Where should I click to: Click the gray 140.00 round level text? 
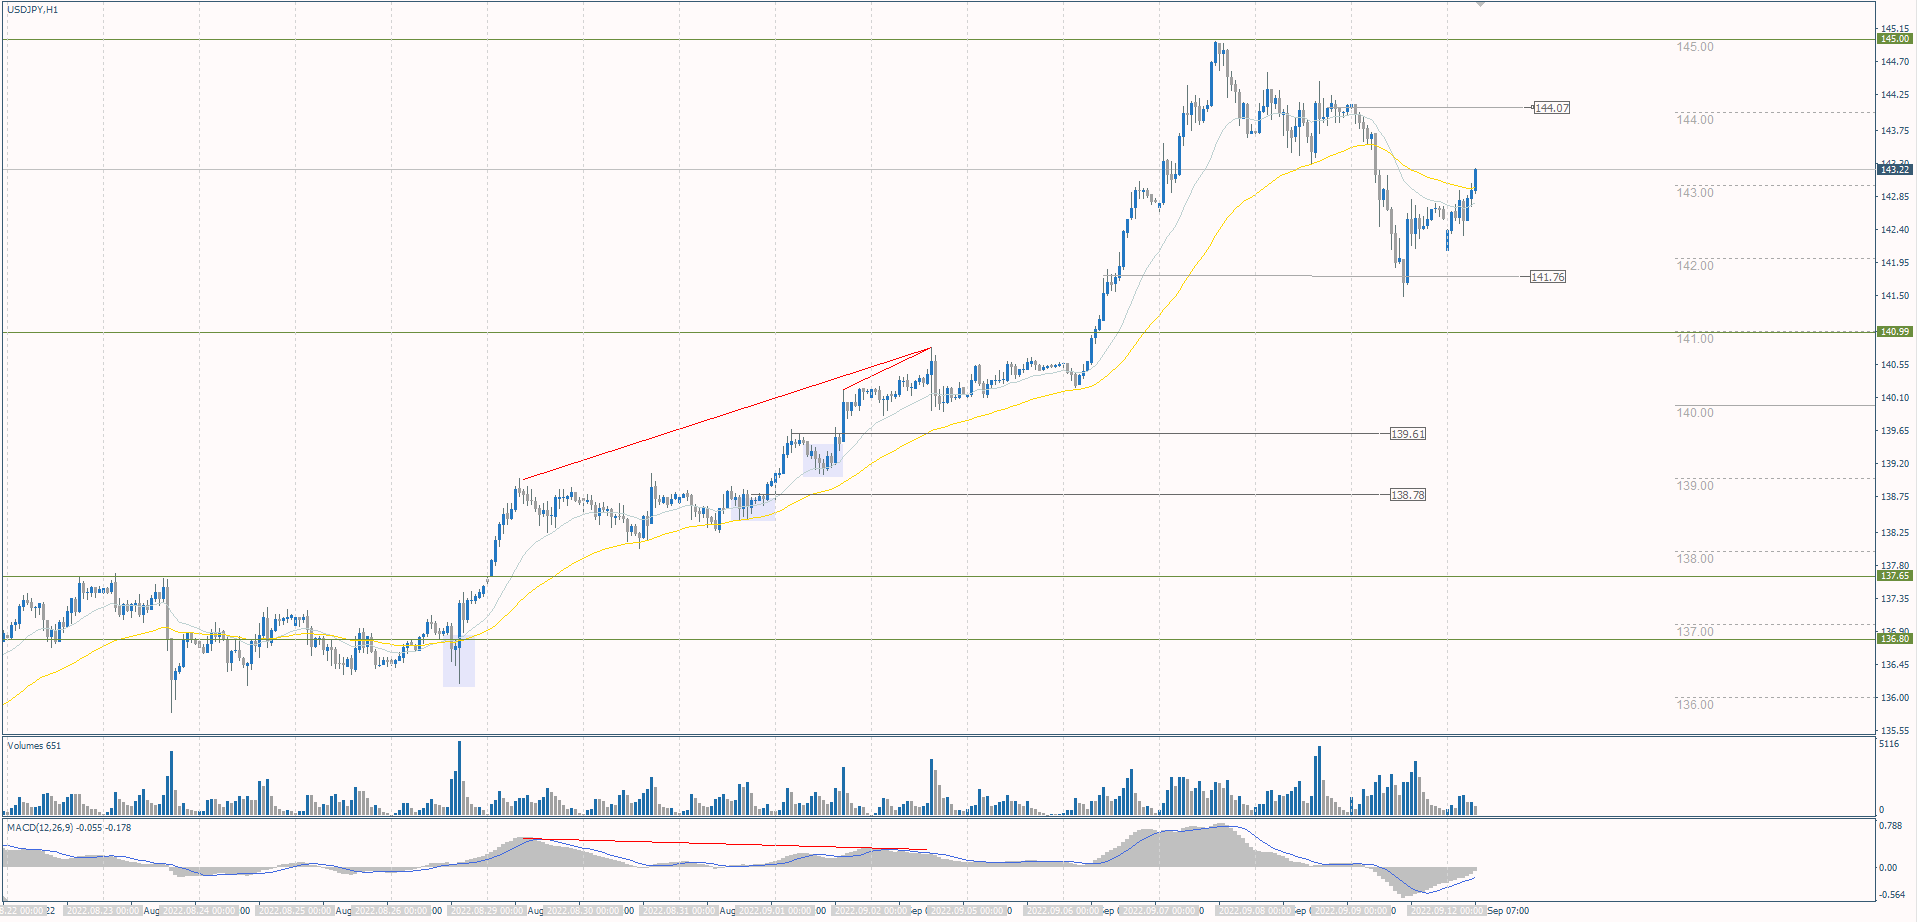pos(1695,413)
